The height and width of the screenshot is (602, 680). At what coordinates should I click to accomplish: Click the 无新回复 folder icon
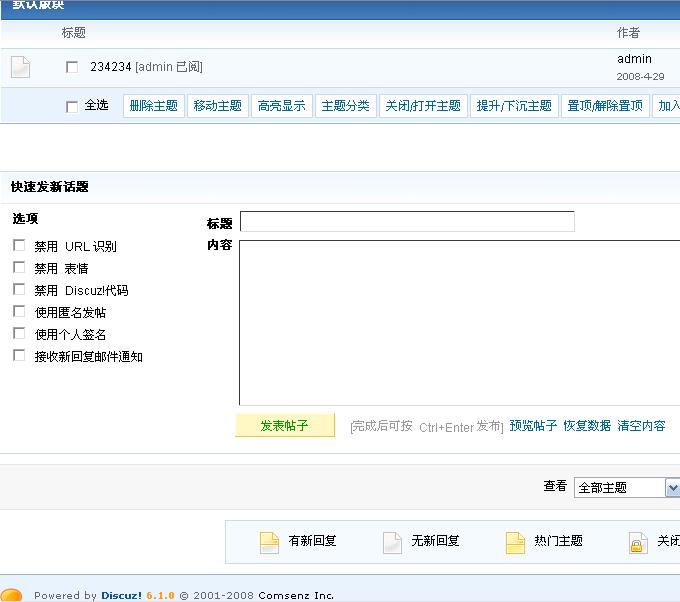[393, 542]
